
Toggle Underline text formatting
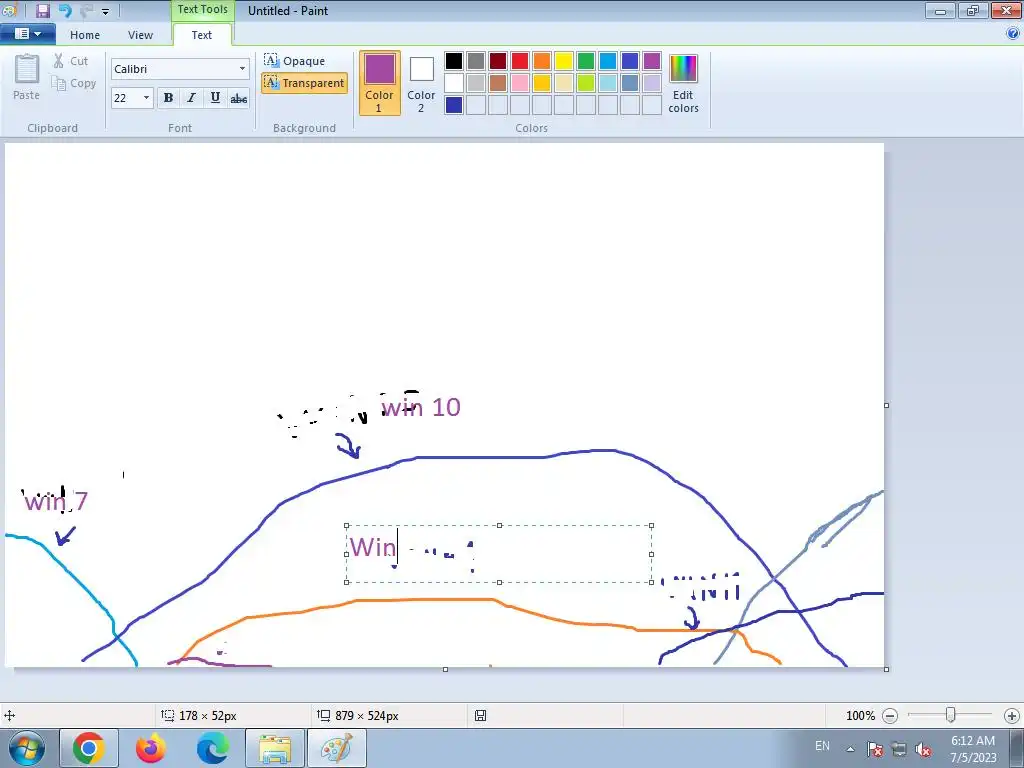point(215,98)
